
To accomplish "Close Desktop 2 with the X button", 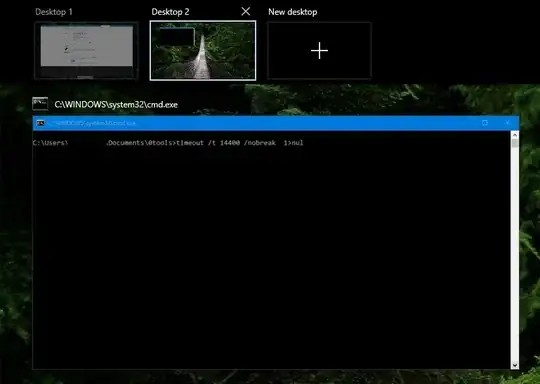I will (x=246, y=12).
